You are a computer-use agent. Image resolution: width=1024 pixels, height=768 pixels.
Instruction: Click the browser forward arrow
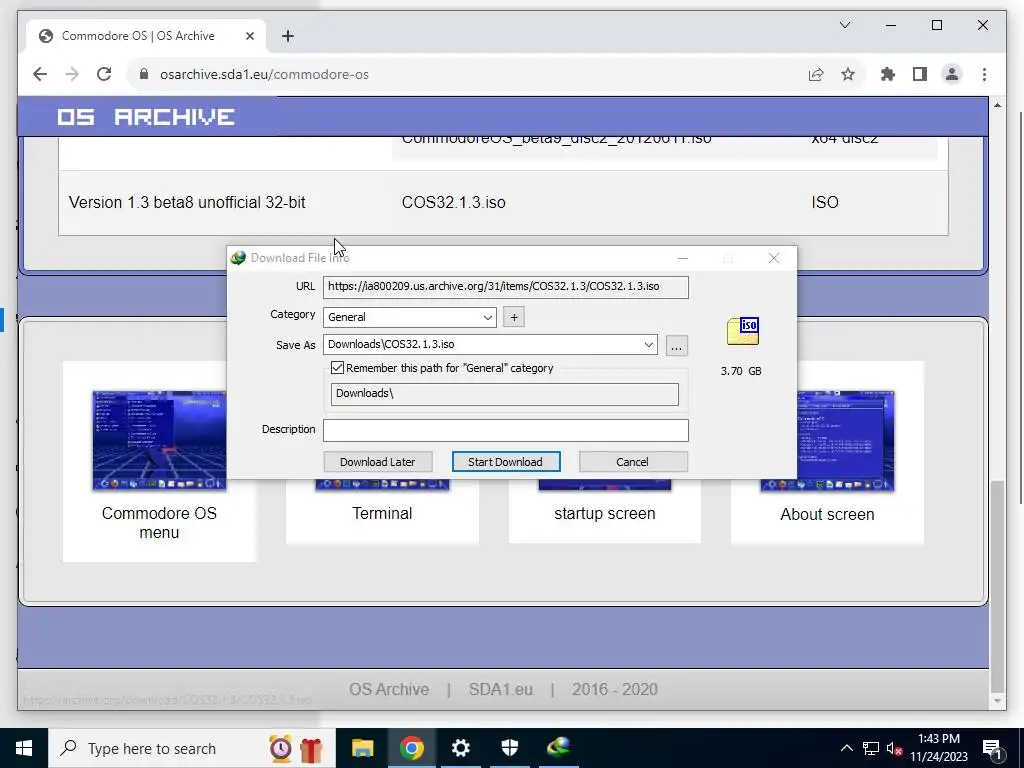click(72, 74)
